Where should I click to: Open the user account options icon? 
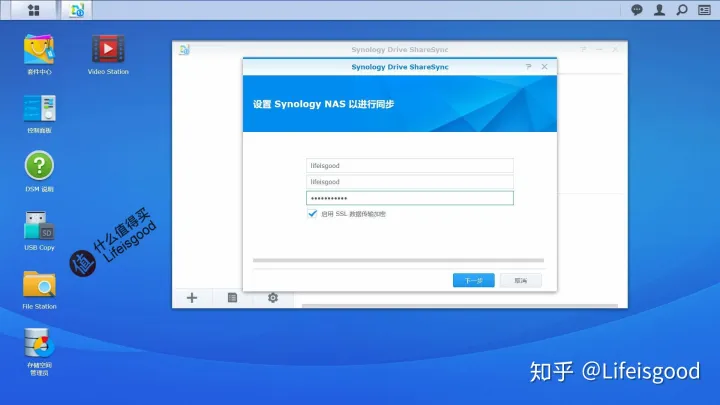[659, 10]
